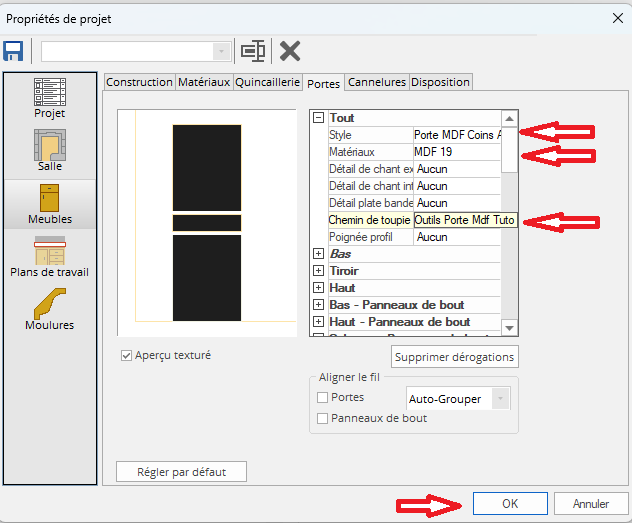Enable the Panneaux de bout checkbox
This screenshot has width=632, height=523.
pyautogui.click(x=322, y=419)
